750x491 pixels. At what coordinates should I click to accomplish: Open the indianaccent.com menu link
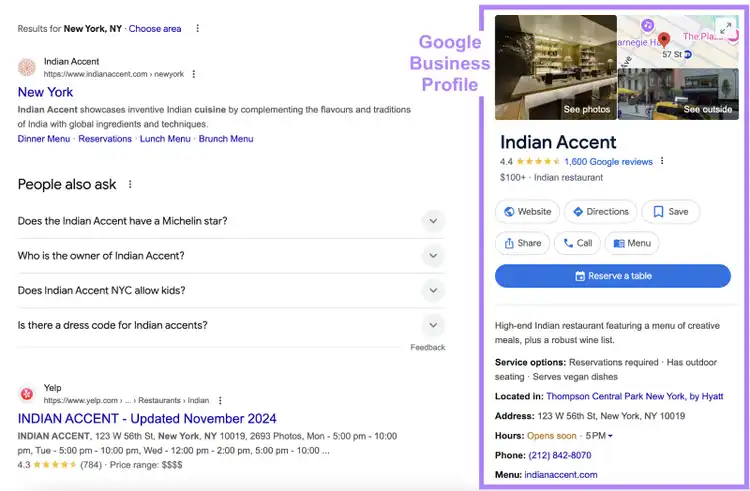click(x=561, y=475)
